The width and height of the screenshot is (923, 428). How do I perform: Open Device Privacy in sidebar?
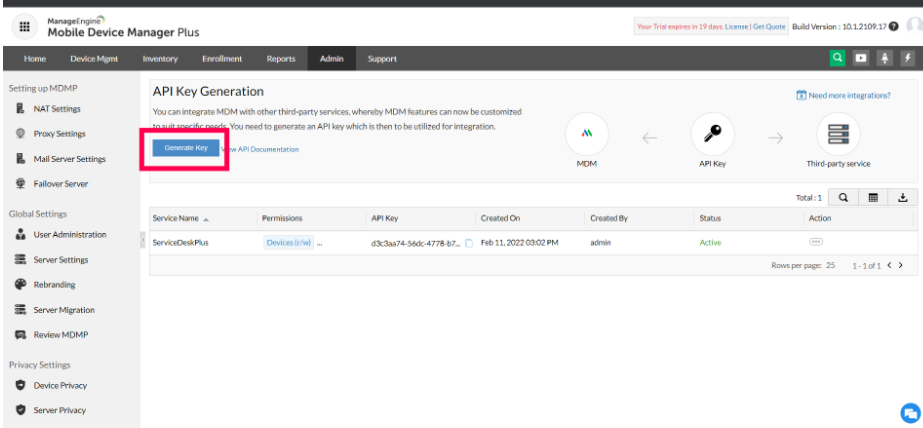[60, 386]
